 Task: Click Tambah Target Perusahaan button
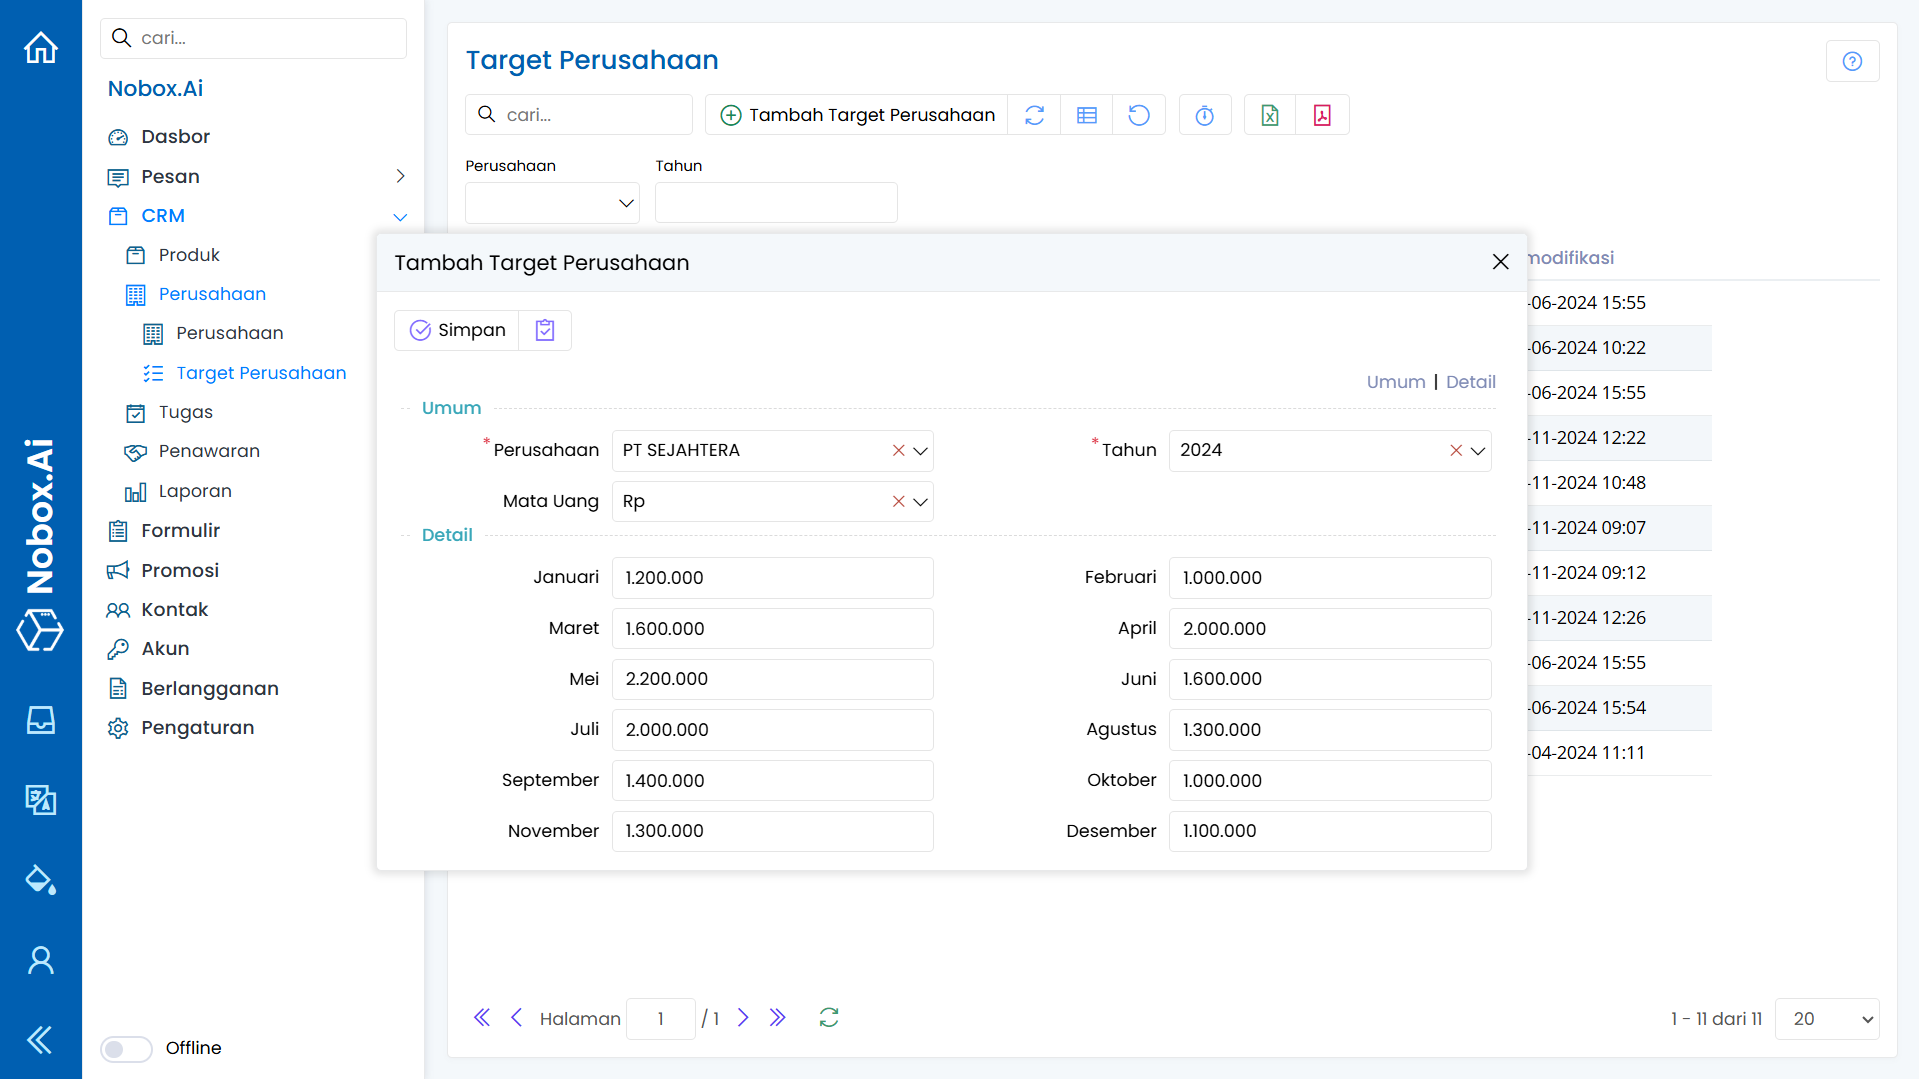click(857, 115)
